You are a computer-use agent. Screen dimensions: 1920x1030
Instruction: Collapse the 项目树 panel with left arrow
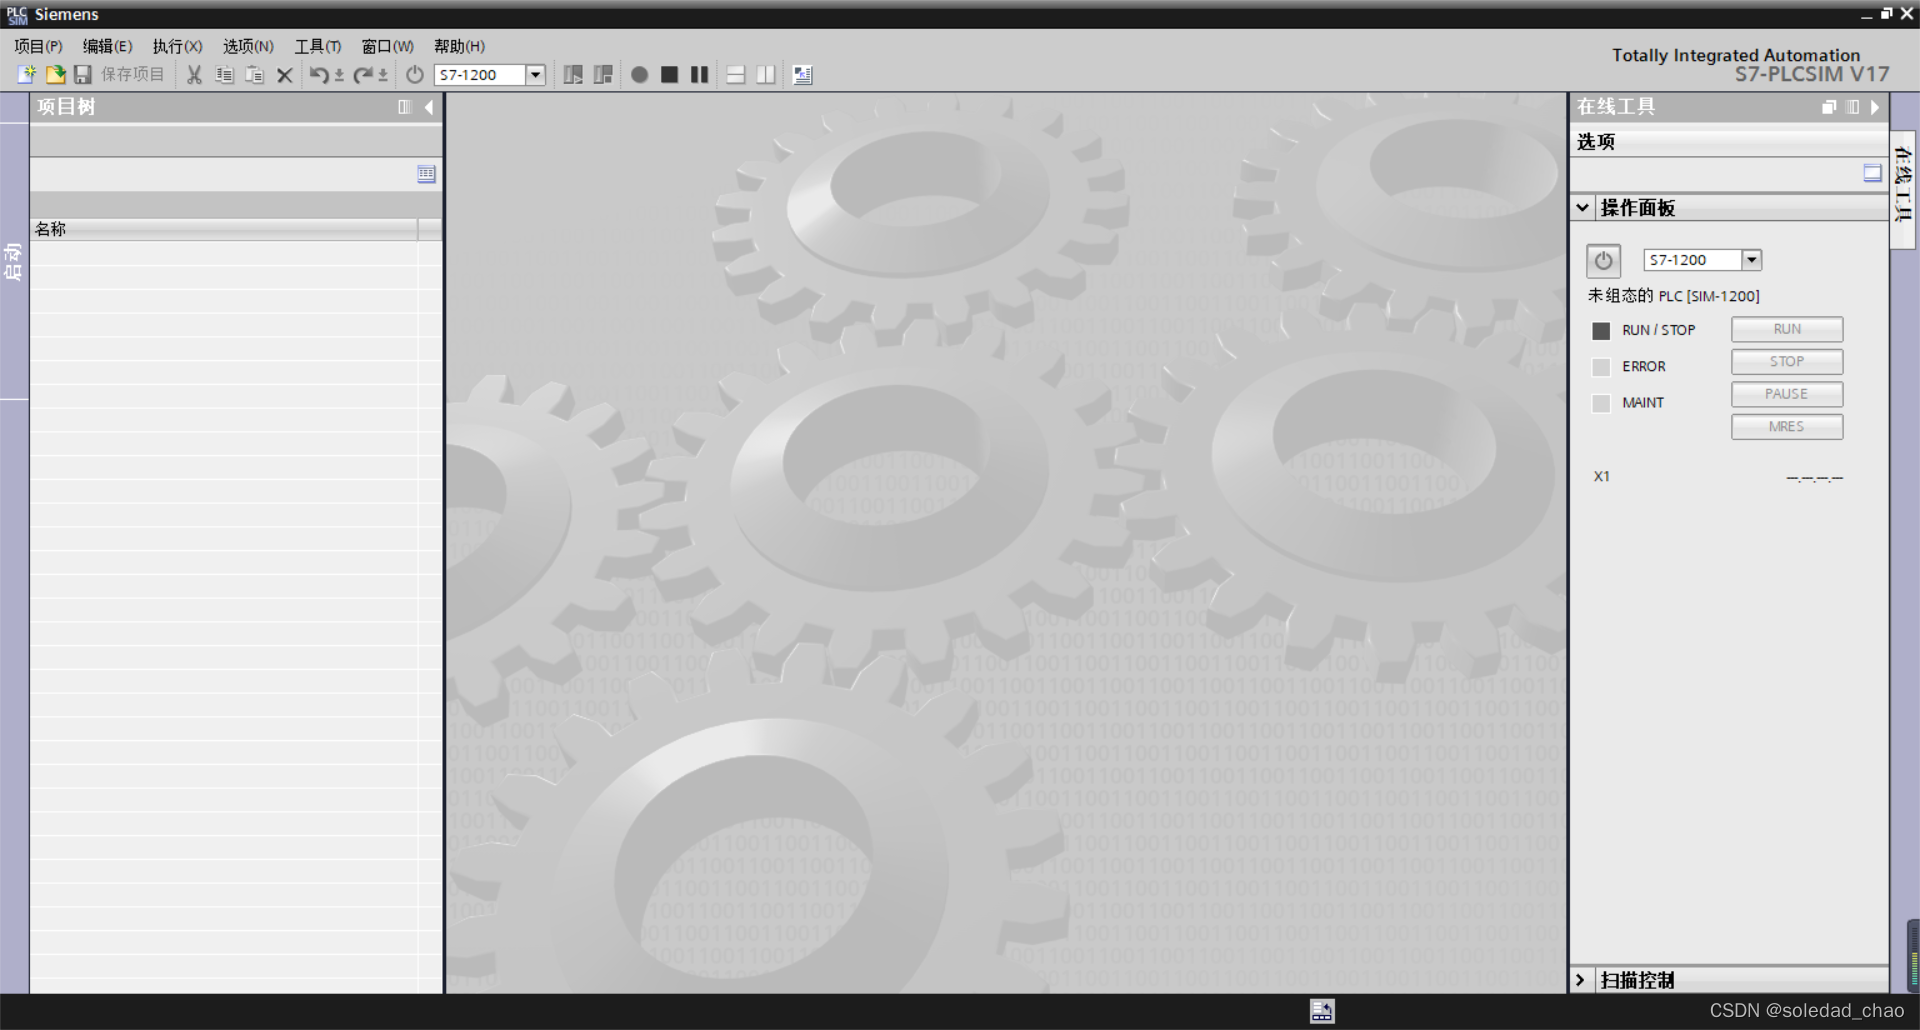click(429, 107)
